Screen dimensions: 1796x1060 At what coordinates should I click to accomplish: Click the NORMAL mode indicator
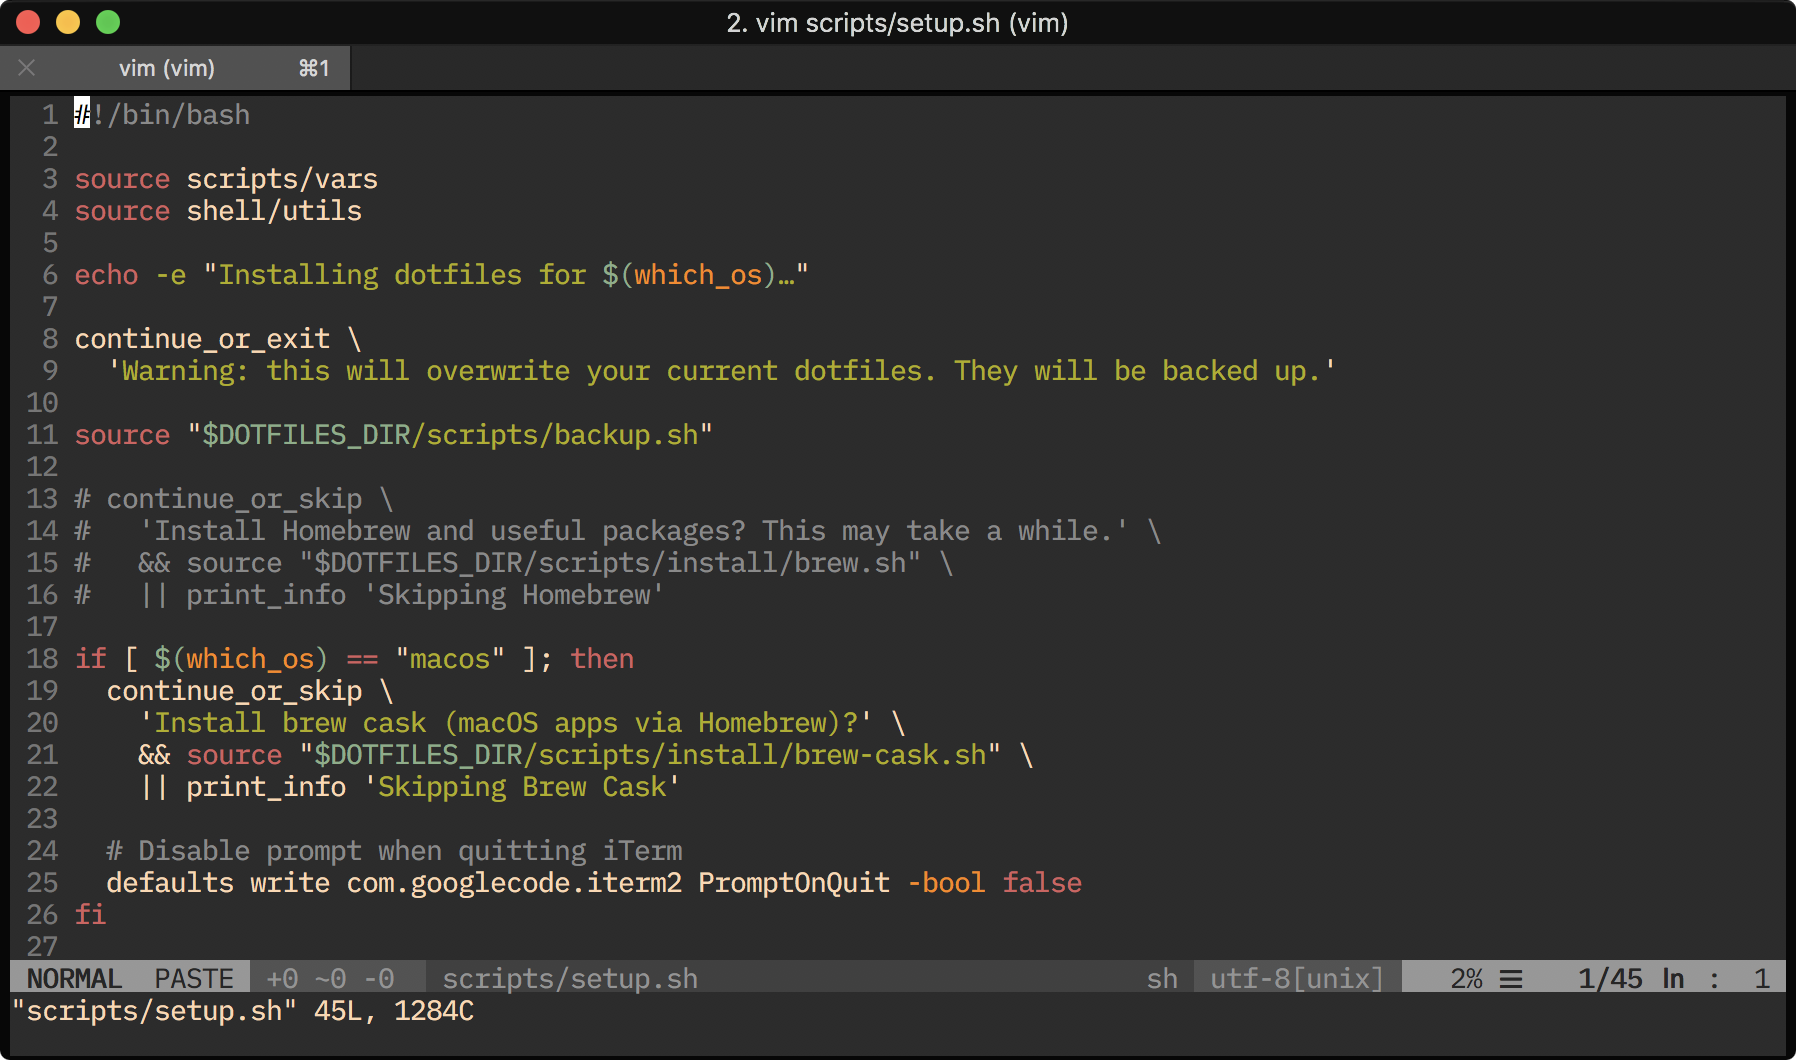(x=74, y=978)
